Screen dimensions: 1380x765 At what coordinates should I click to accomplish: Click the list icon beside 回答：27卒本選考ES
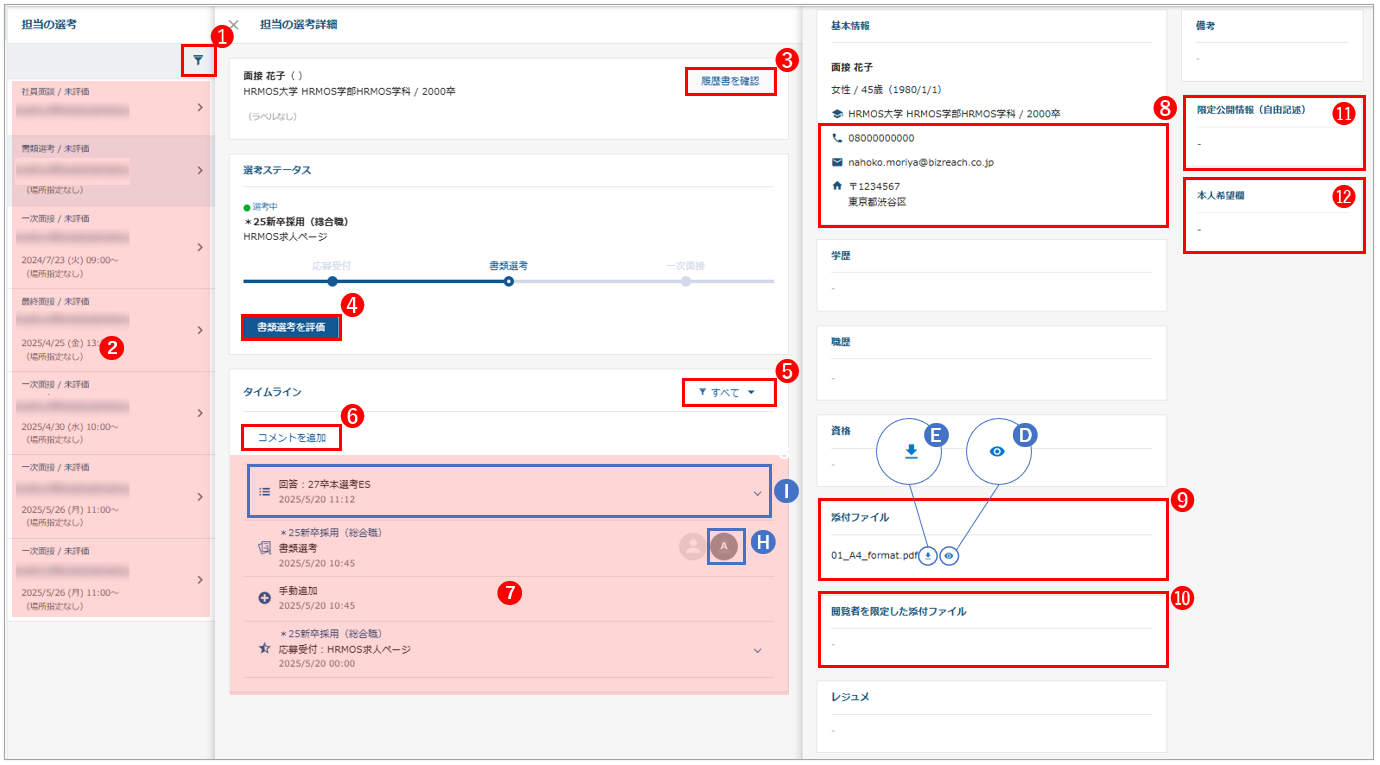(265, 491)
